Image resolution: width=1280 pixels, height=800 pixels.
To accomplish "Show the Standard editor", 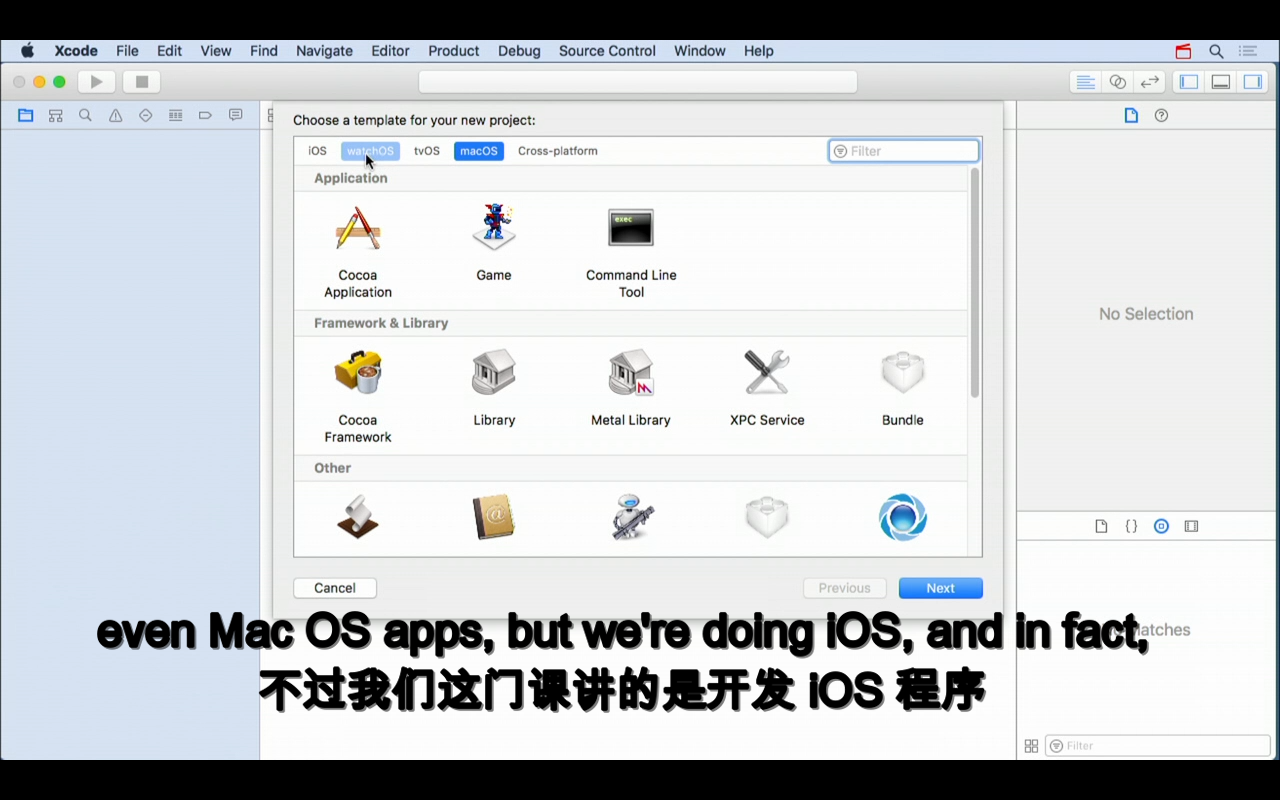I will (x=1086, y=82).
